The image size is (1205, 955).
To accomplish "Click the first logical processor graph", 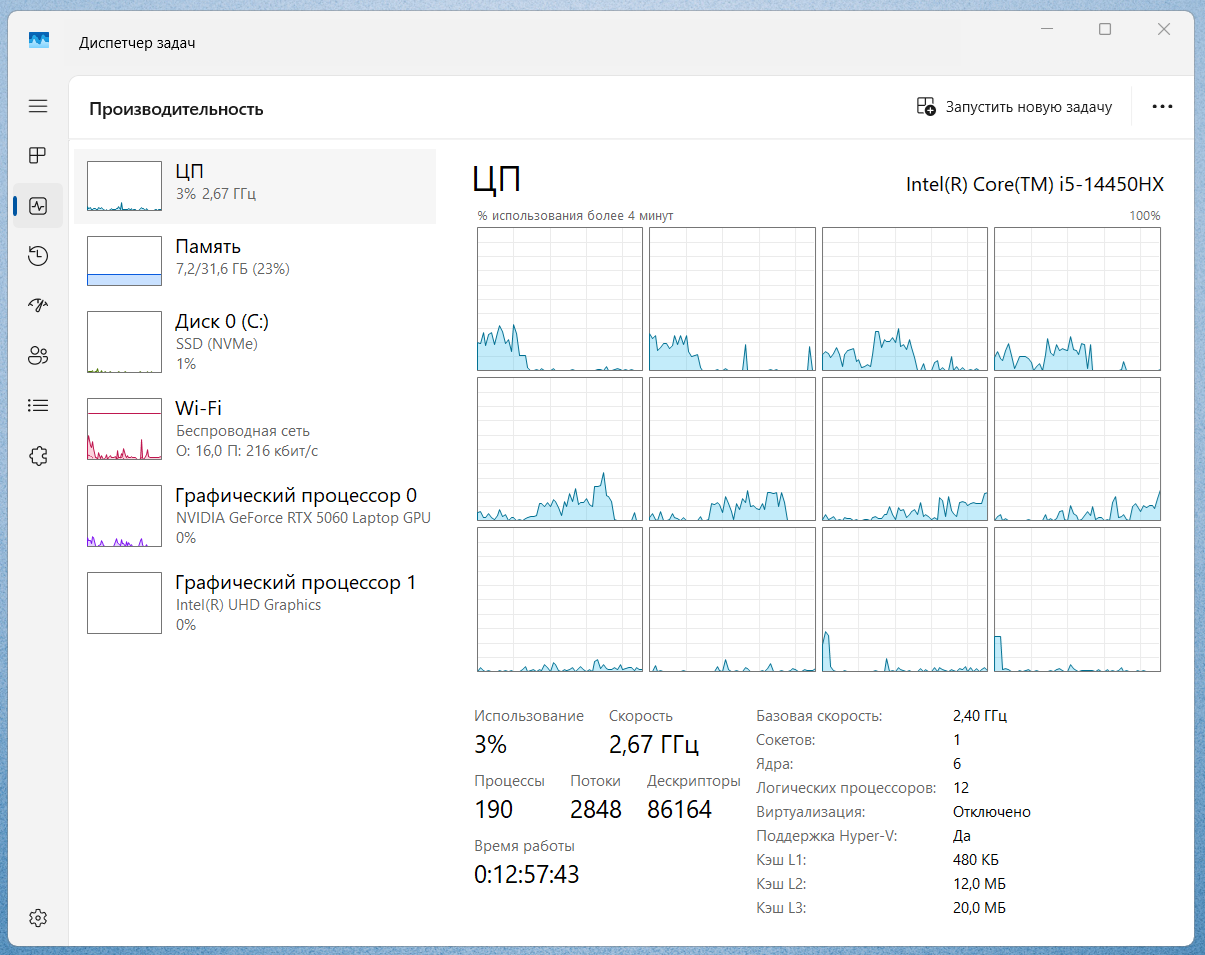I will tap(560, 299).
